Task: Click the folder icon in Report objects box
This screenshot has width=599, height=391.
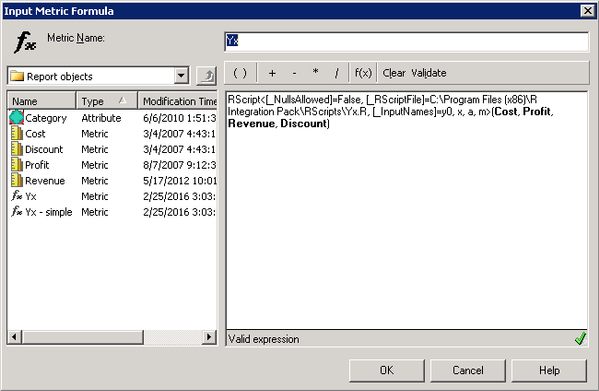Action: (x=17, y=76)
